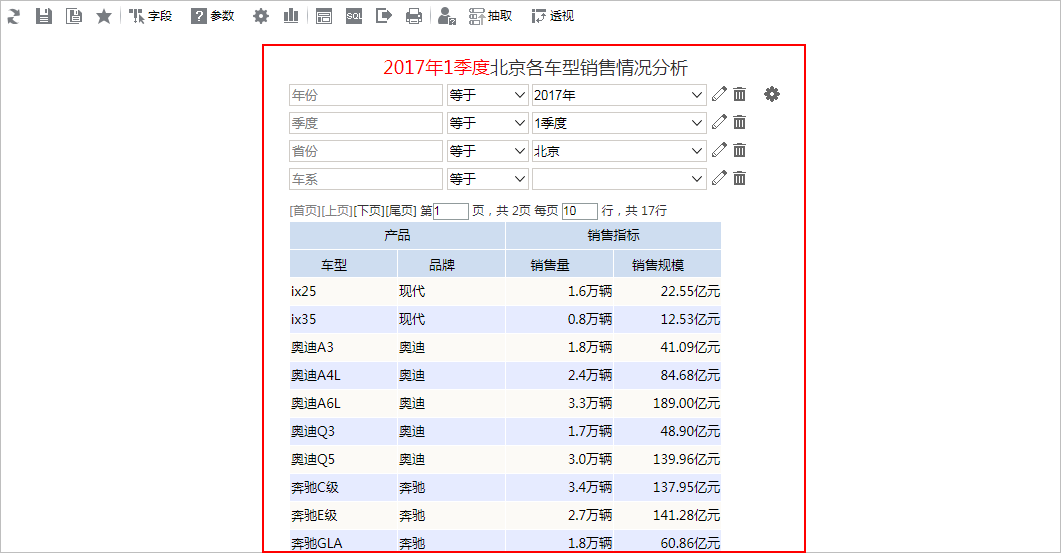Click the 年份 field name box
This screenshot has height=553, width=1061.
[x=366, y=95]
